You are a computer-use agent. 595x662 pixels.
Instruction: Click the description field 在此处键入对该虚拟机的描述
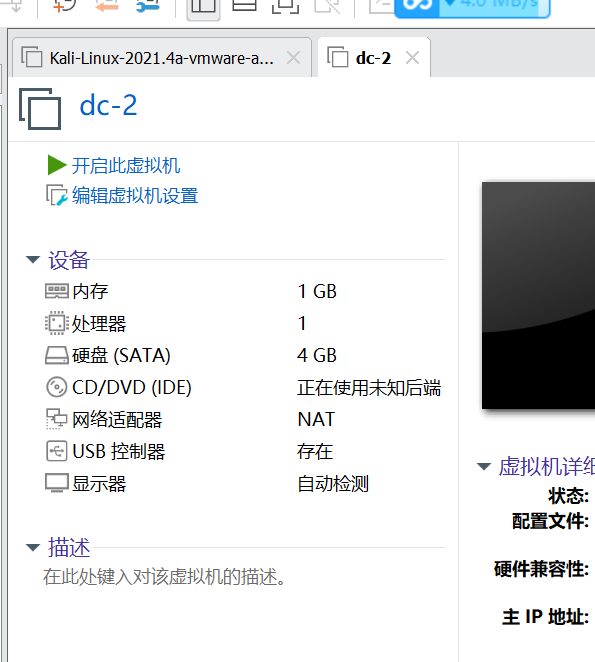164,577
